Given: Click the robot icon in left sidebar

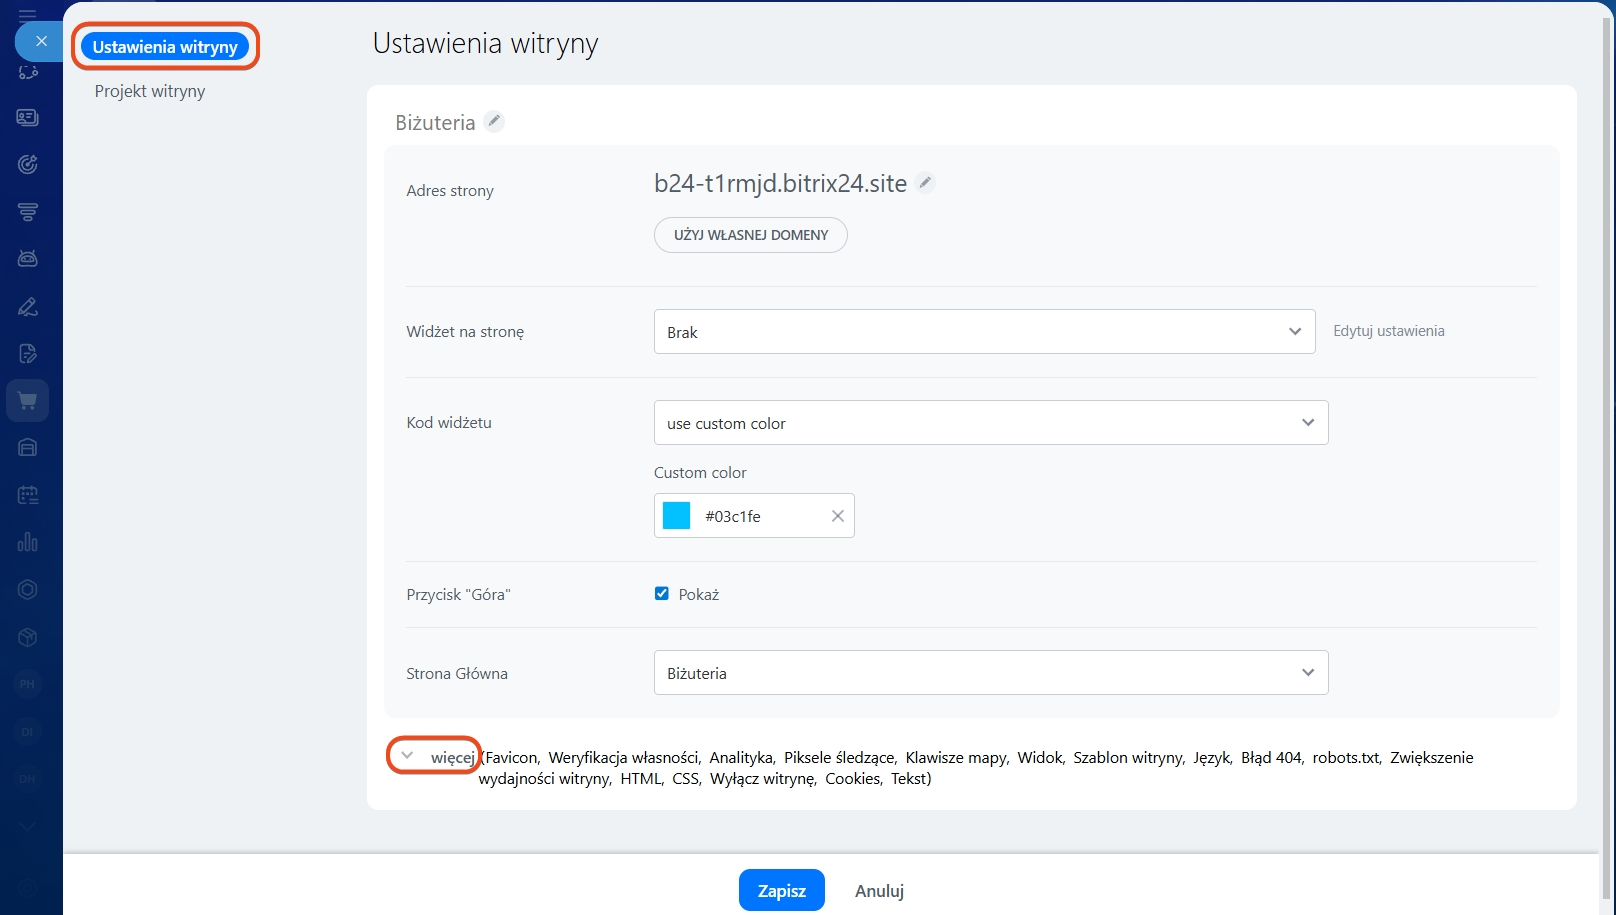Looking at the screenshot, I should [28, 259].
